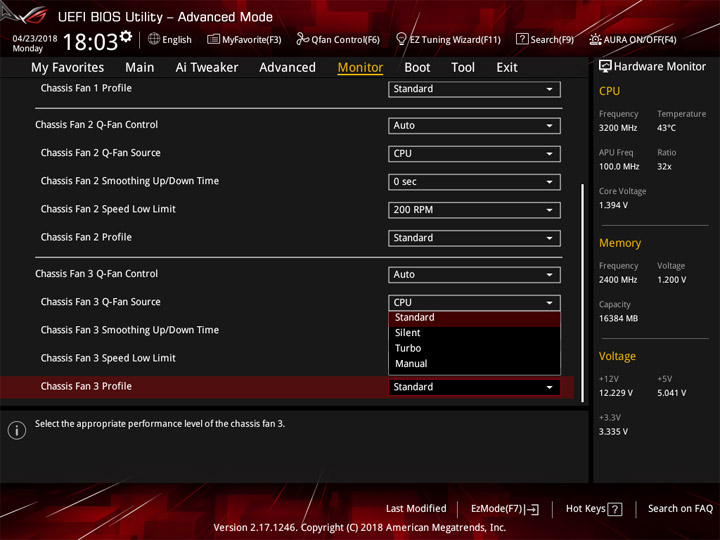Click the Search question mark icon
This screenshot has width=720, height=540.
(522, 39)
